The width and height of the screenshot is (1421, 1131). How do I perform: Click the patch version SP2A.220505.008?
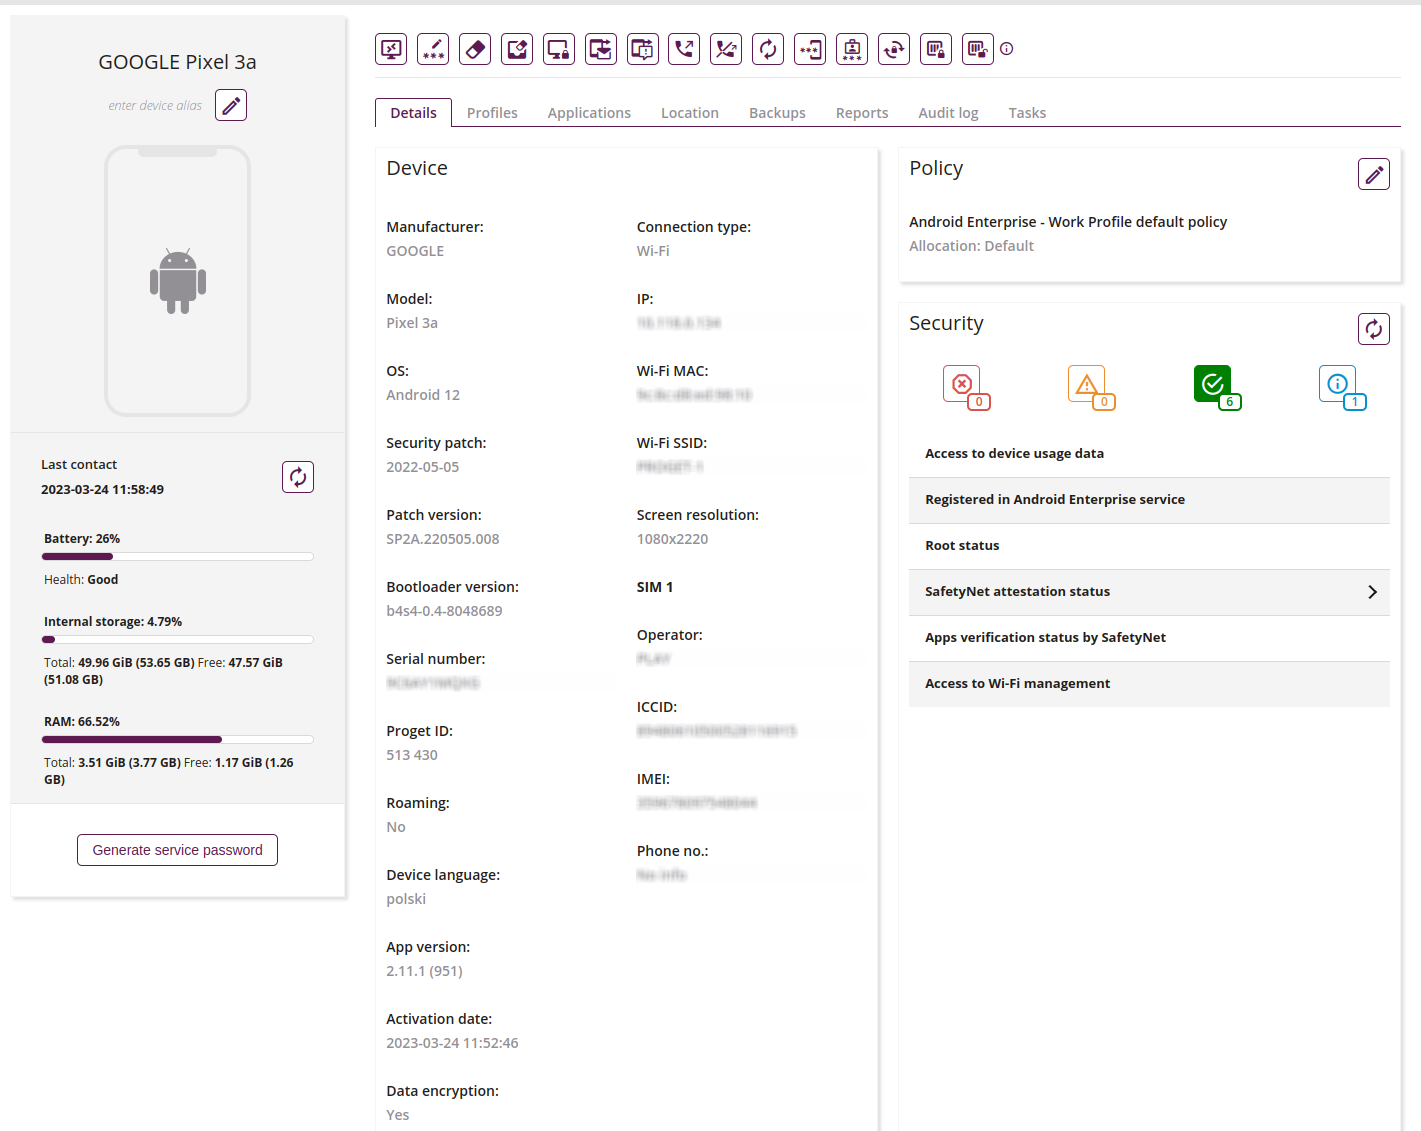[x=442, y=539]
